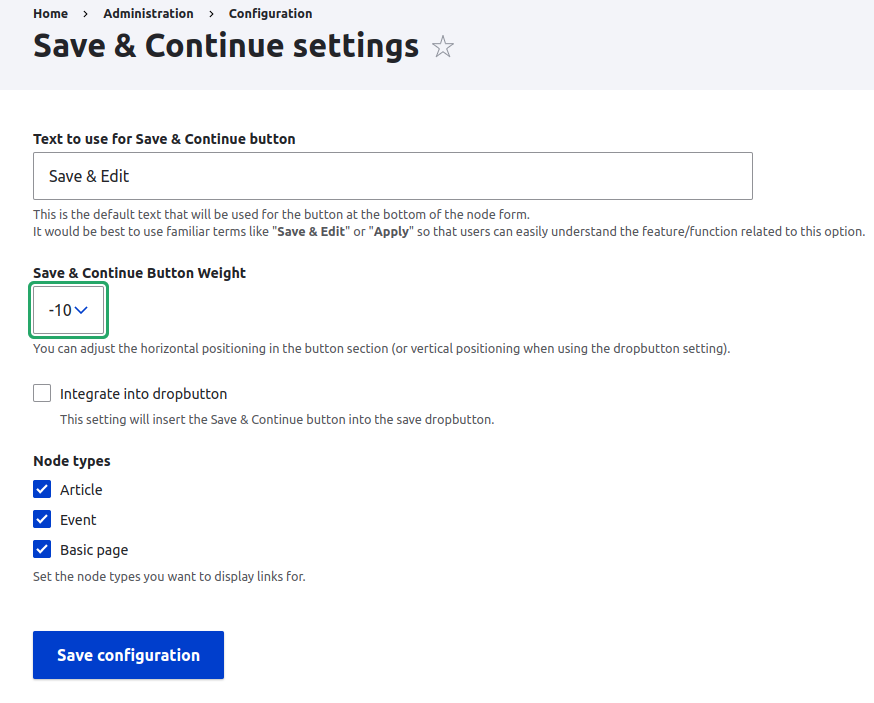Open the Button Weight select box
The image size is (874, 703).
(x=69, y=310)
